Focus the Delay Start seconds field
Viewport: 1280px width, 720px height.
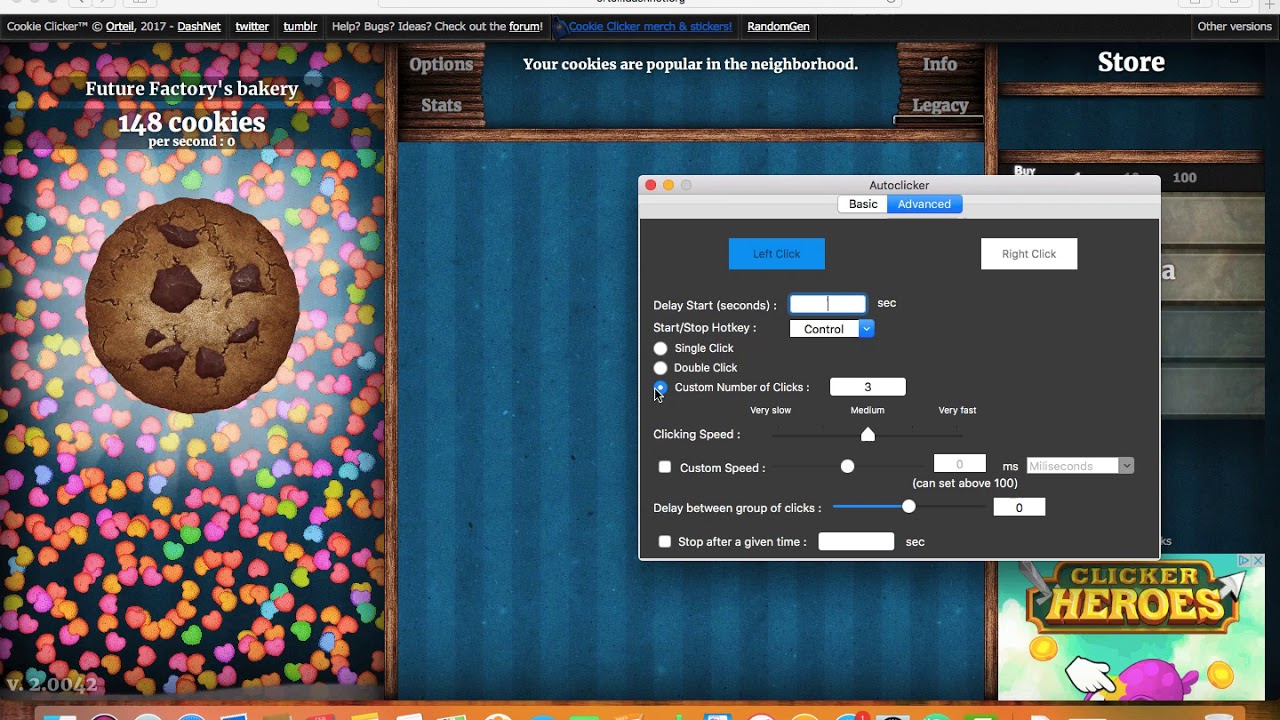[x=828, y=304]
